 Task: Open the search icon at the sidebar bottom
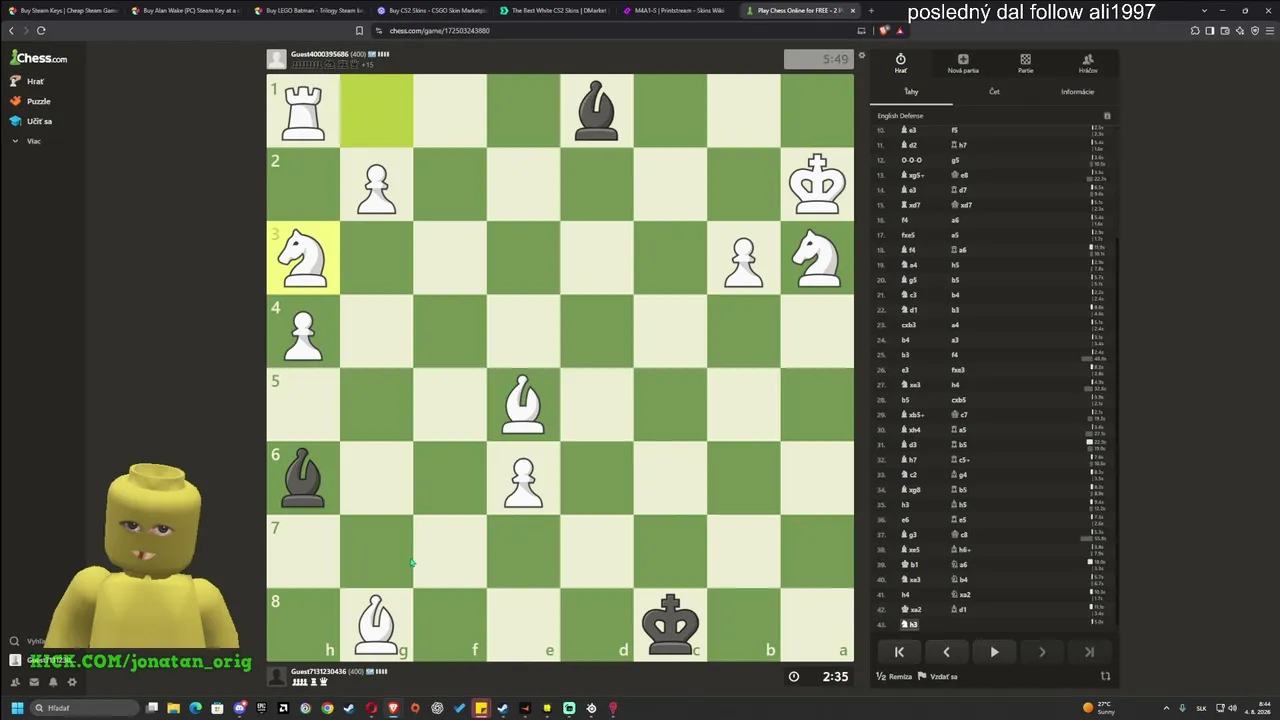15,641
